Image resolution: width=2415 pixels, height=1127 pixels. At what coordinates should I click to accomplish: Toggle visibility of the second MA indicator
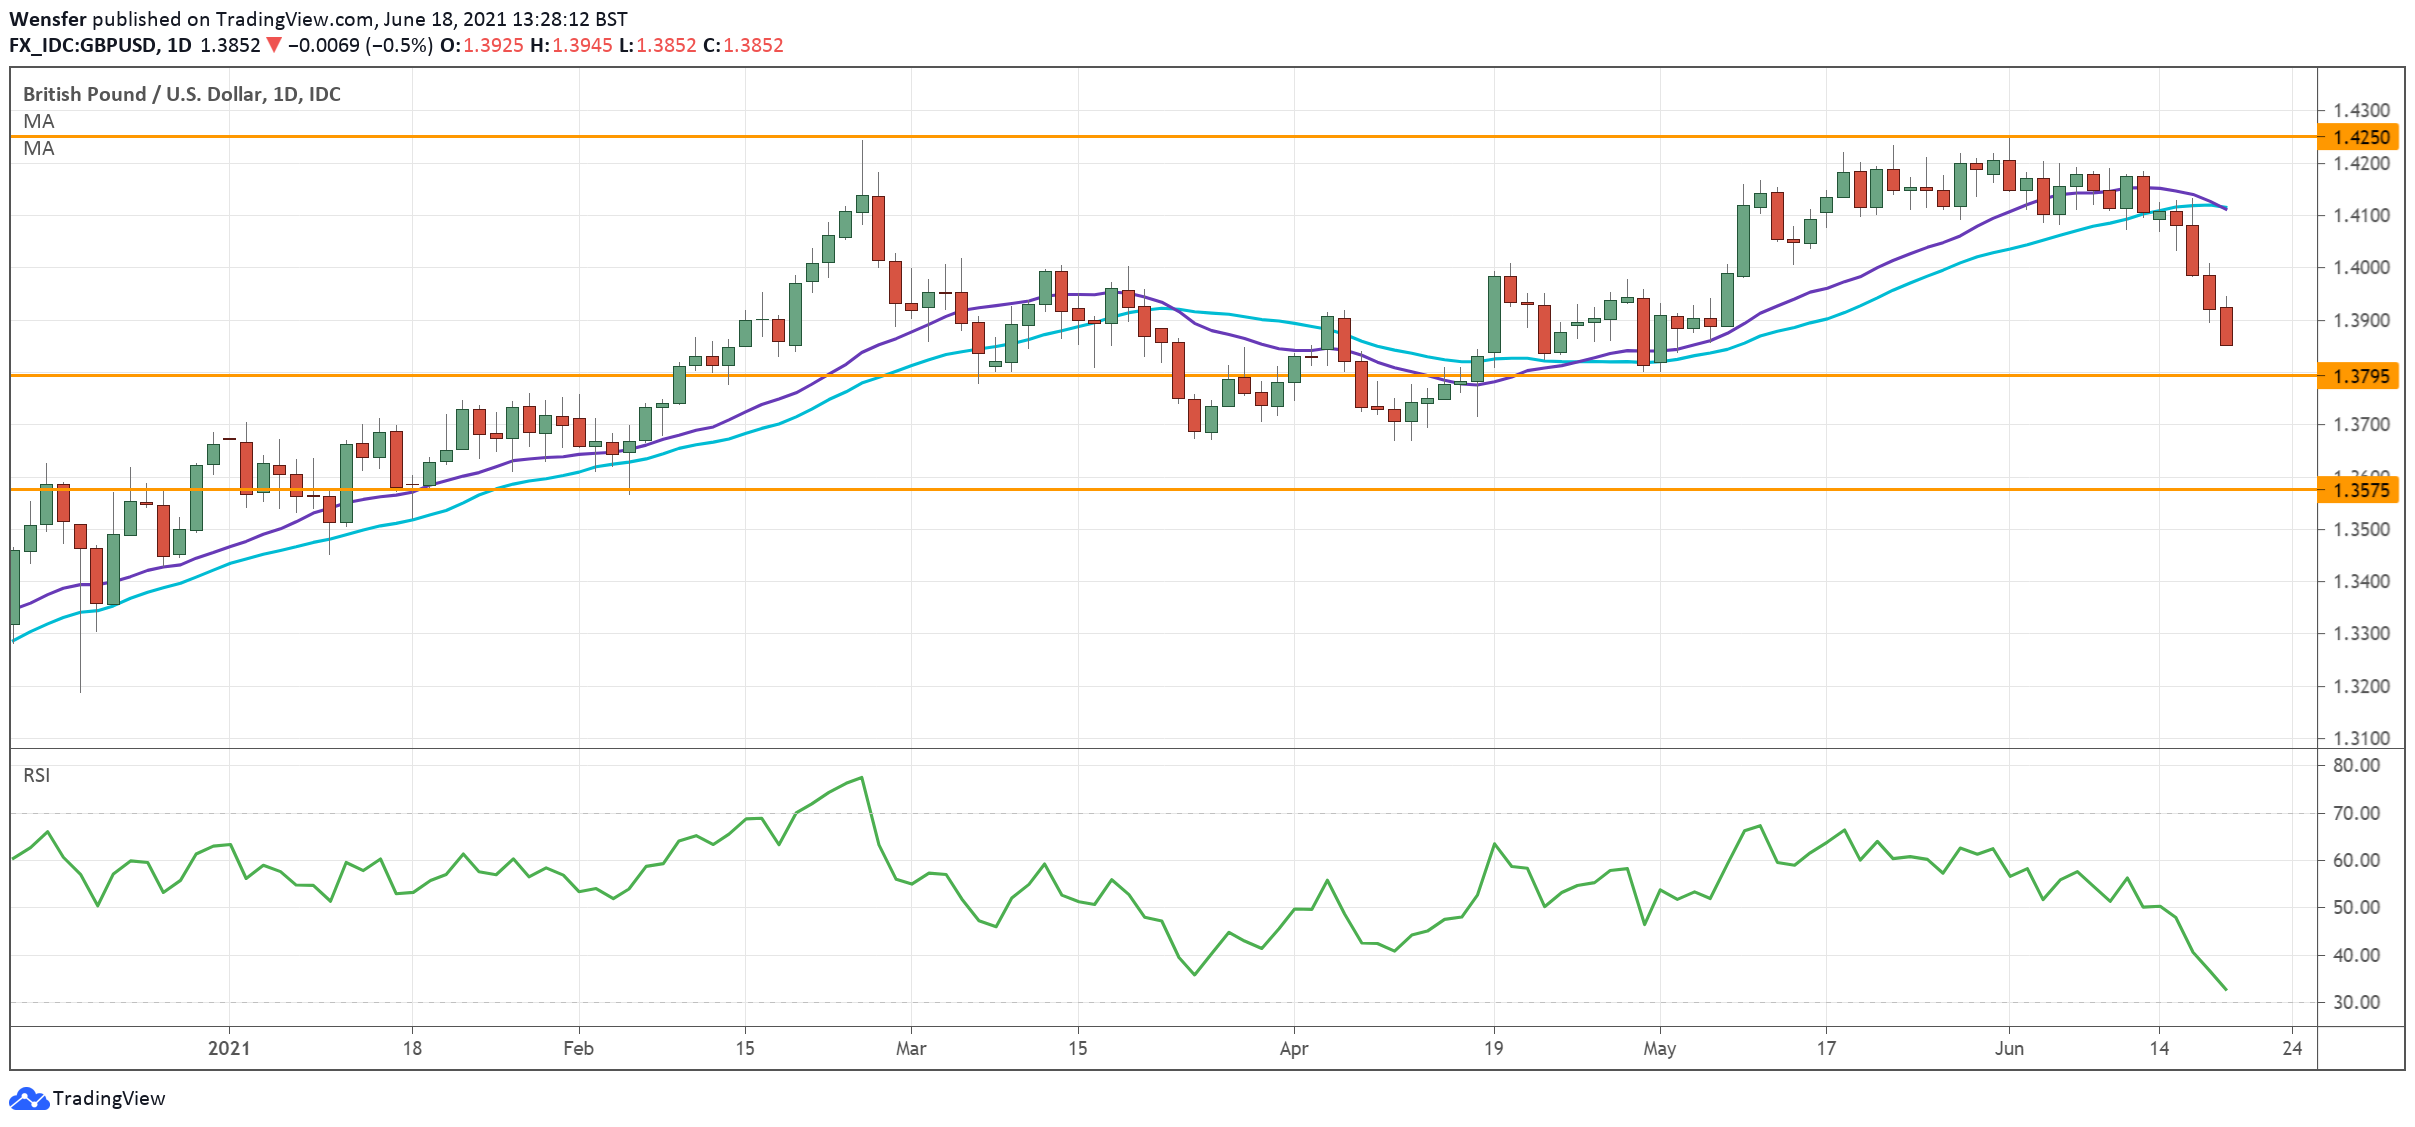click(37, 148)
